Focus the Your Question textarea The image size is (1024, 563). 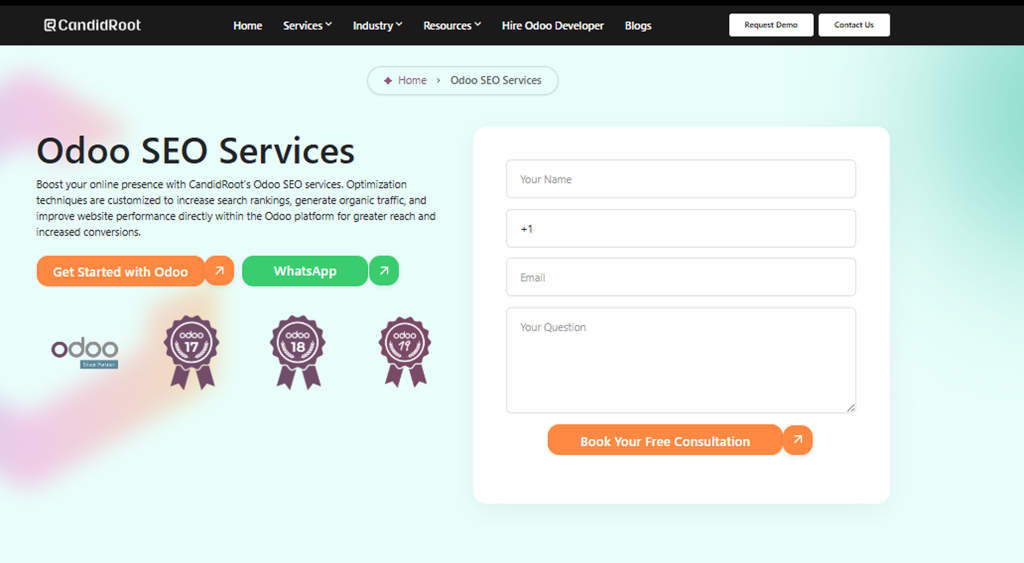pyautogui.click(x=680, y=361)
